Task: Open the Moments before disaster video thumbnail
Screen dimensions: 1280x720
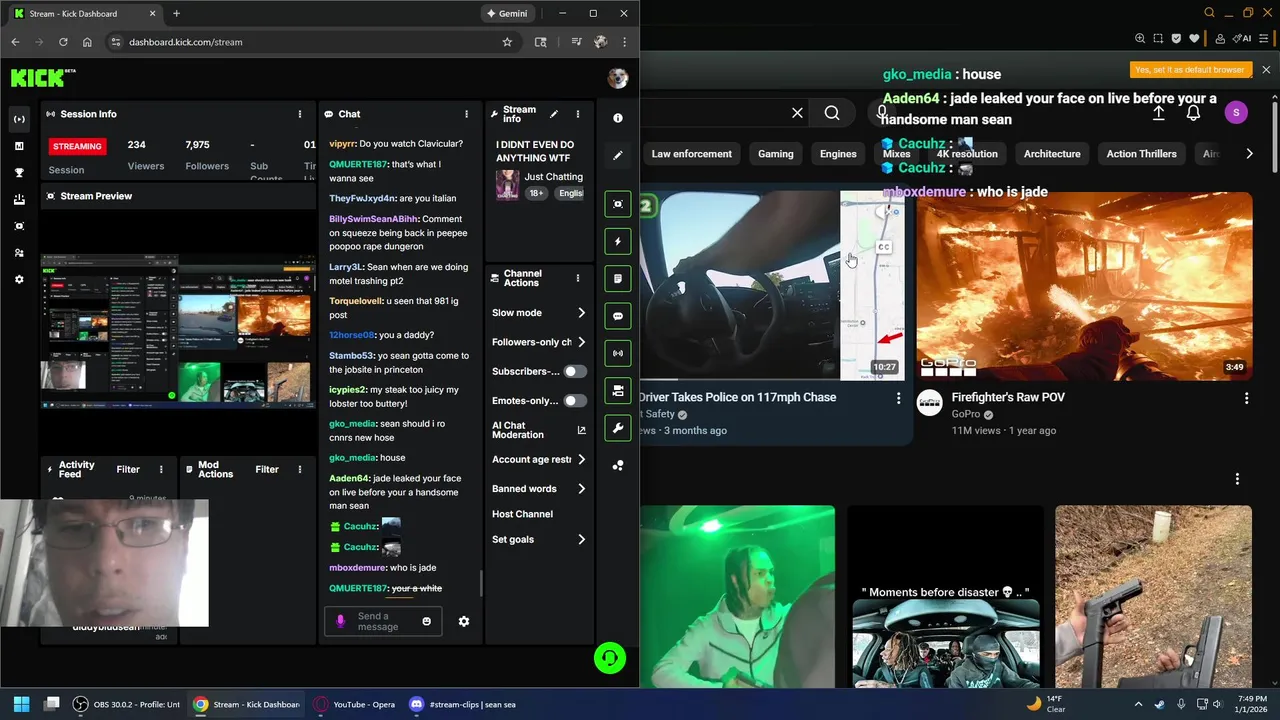Action: (945, 596)
